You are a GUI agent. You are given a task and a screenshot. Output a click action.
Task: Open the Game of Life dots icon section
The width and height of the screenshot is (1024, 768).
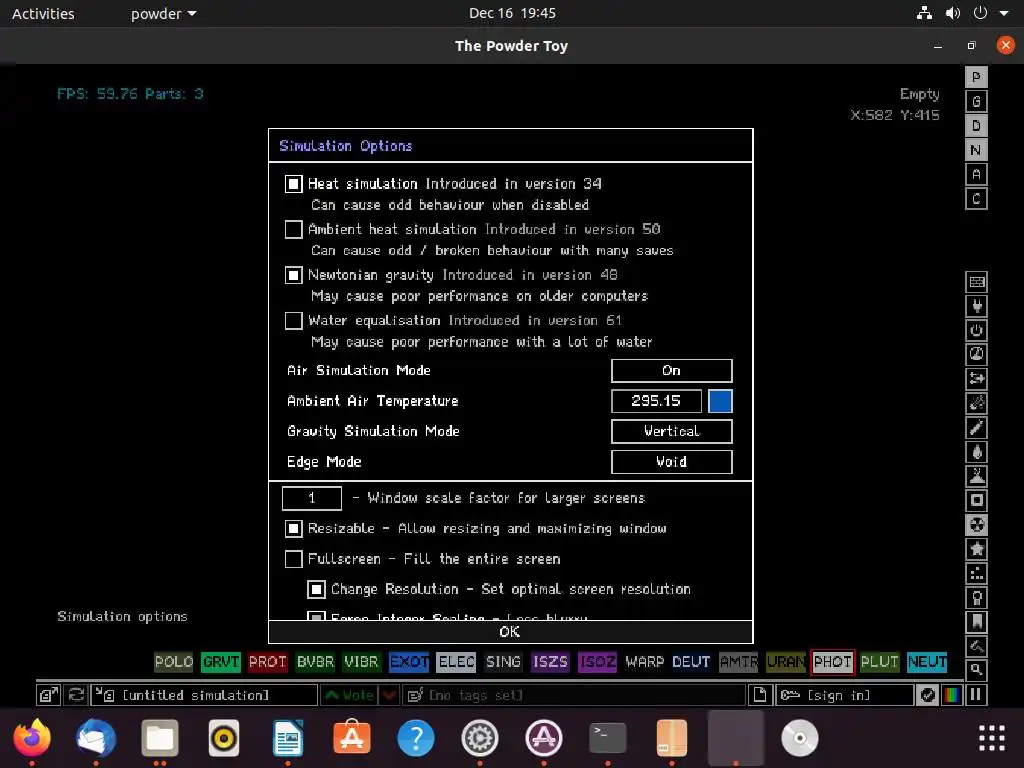976,573
